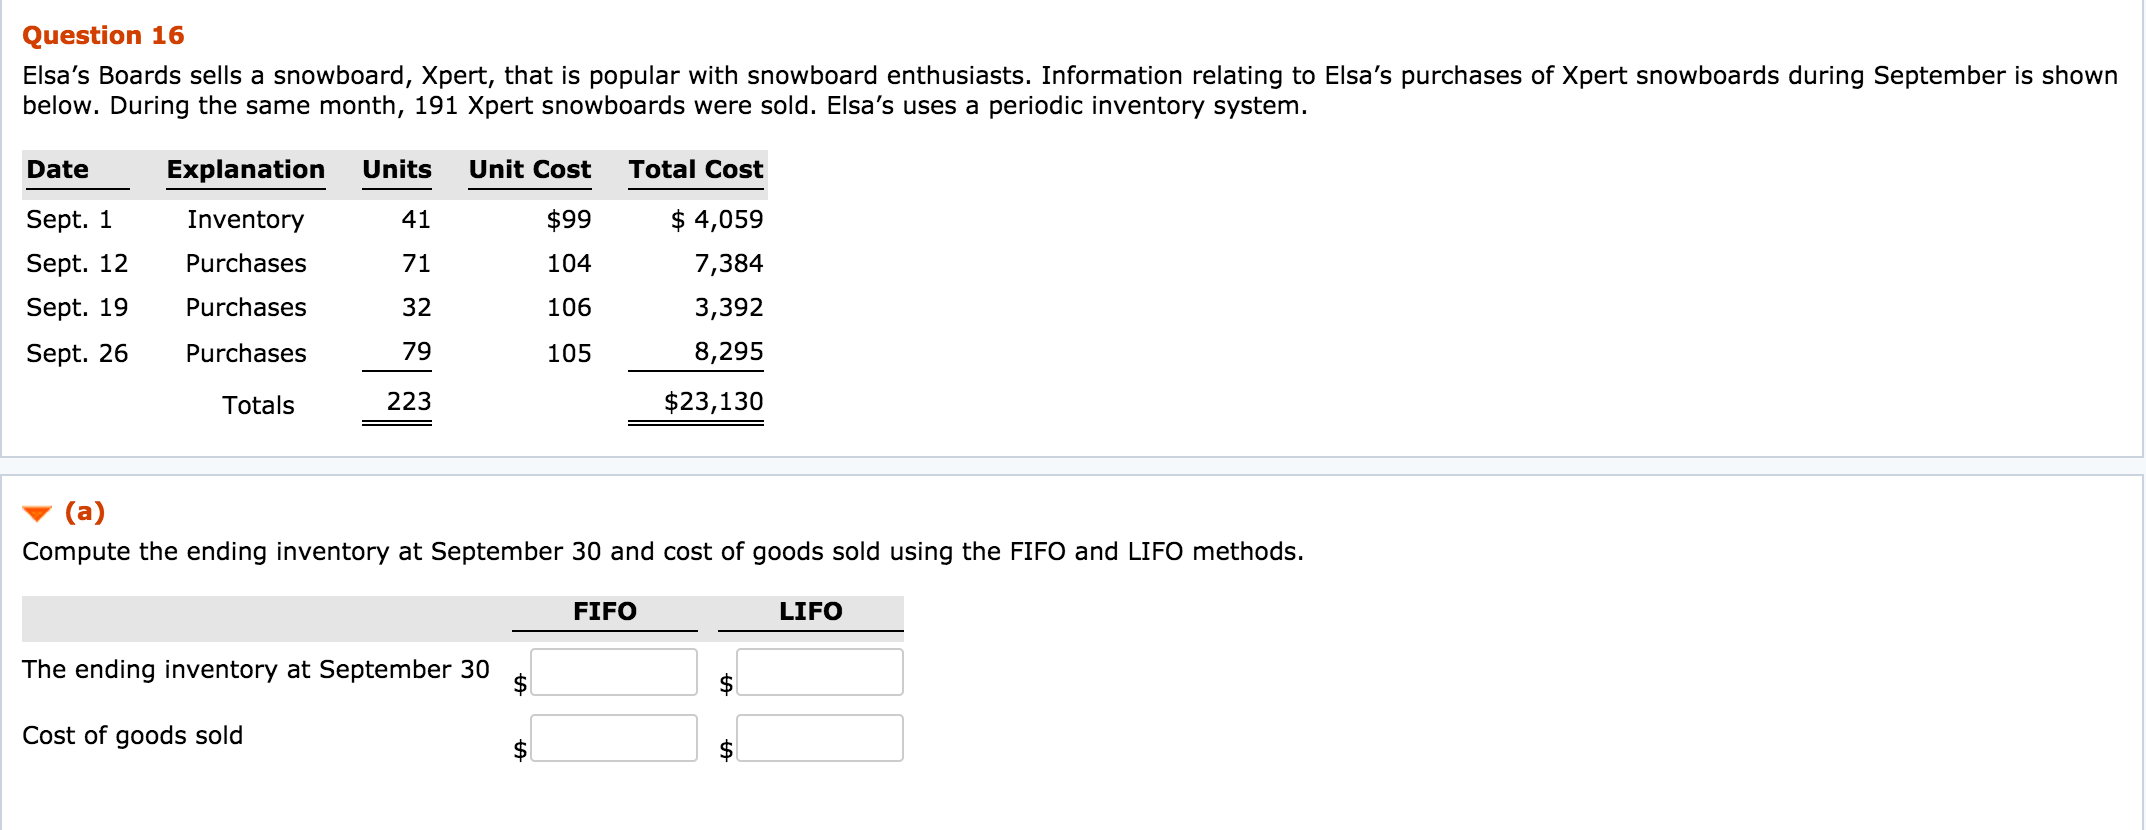The width and height of the screenshot is (2146, 830).
Task: Click the LIFO ending inventory input box
Action: point(819,672)
